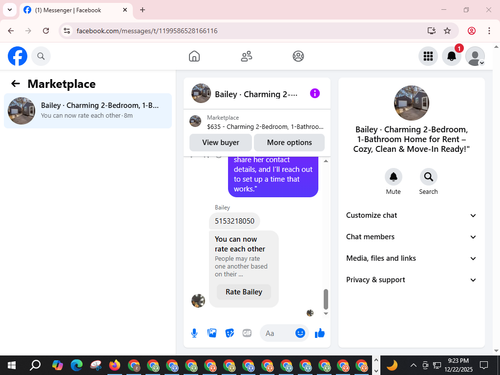Click chat scrollbar down arrow
Screen dimensions: 500x375
click(x=326, y=313)
